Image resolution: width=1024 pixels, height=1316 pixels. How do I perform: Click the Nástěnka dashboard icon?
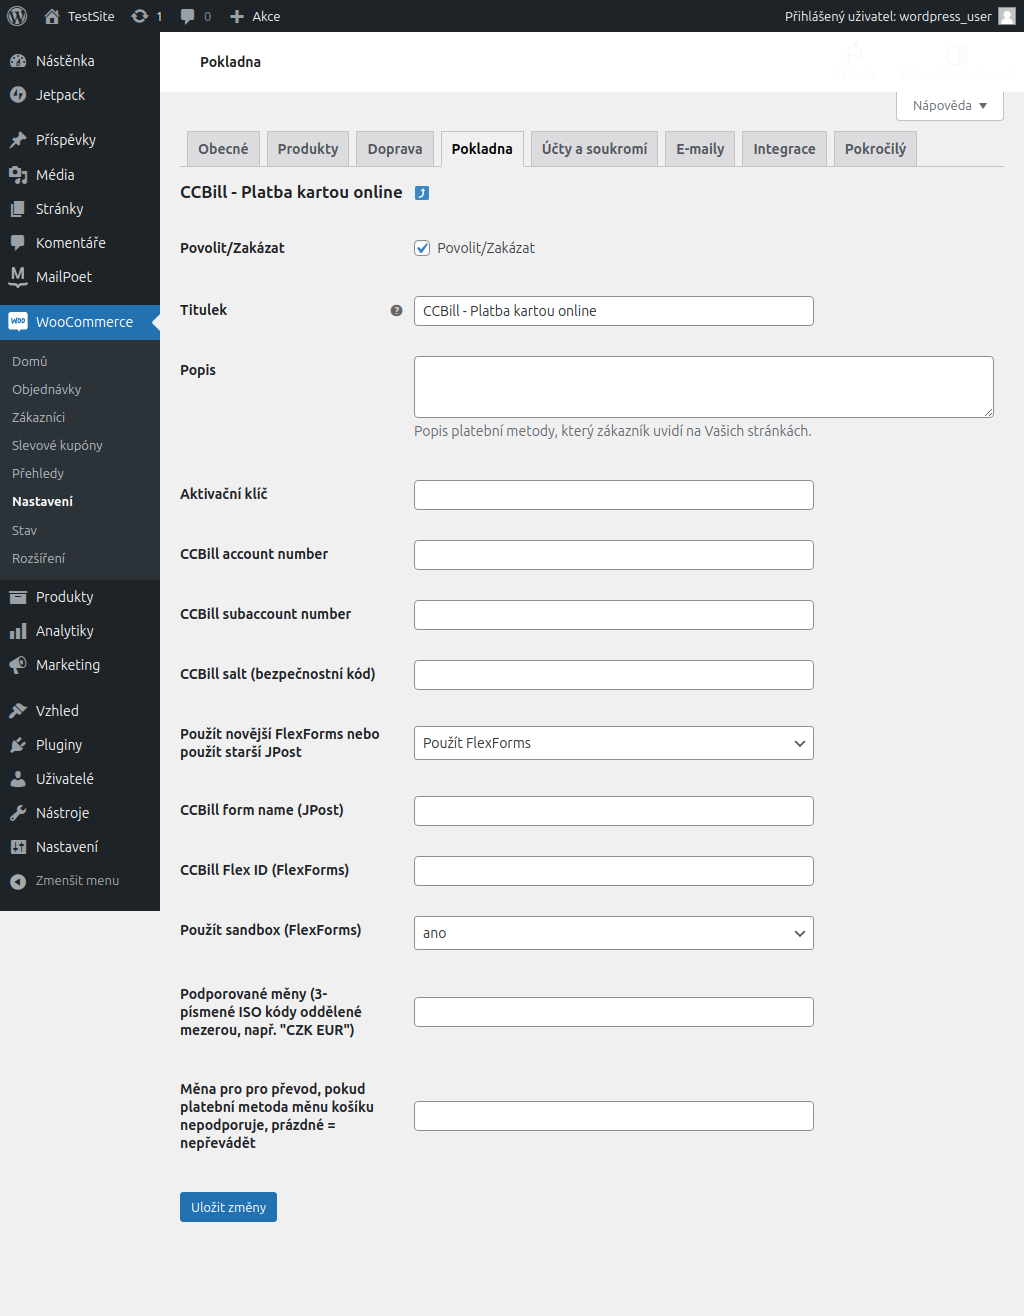(x=18, y=61)
